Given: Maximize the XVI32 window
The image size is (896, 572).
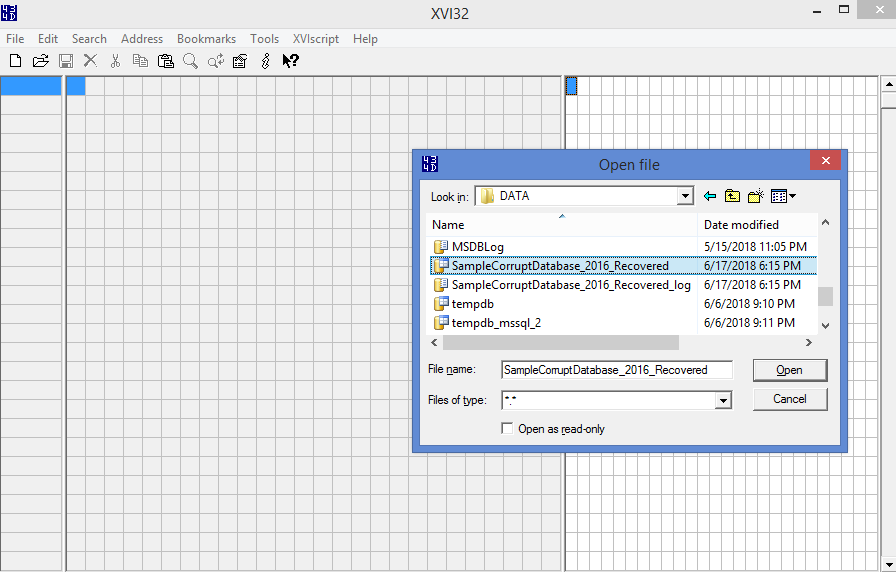Looking at the screenshot, I should [844, 10].
